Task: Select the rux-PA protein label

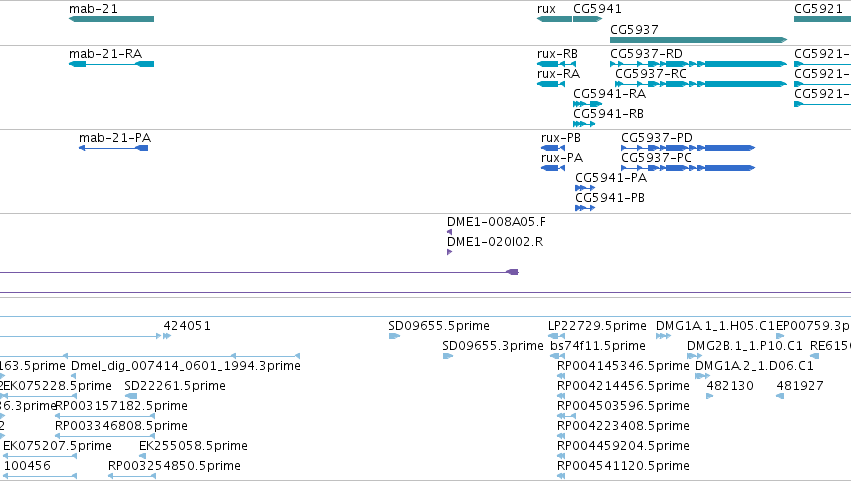Action: point(562,158)
